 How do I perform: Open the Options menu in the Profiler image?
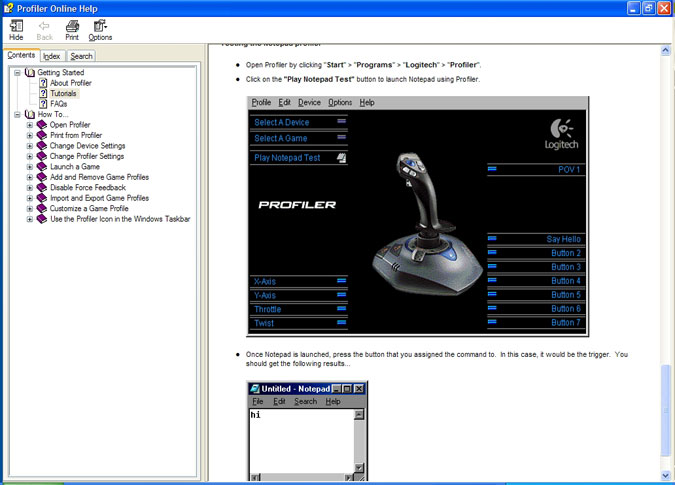[340, 102]
